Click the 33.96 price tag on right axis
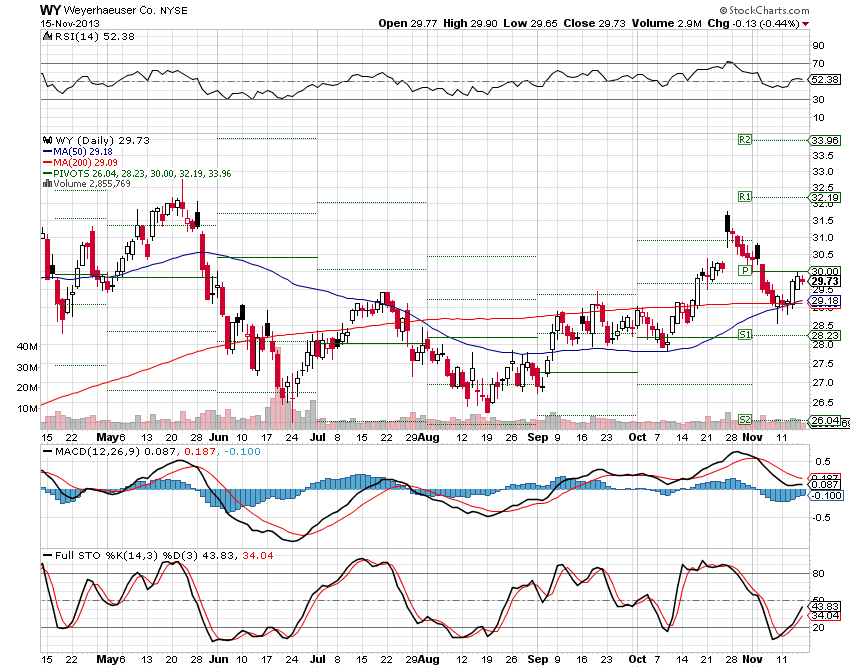 [825, 140]
